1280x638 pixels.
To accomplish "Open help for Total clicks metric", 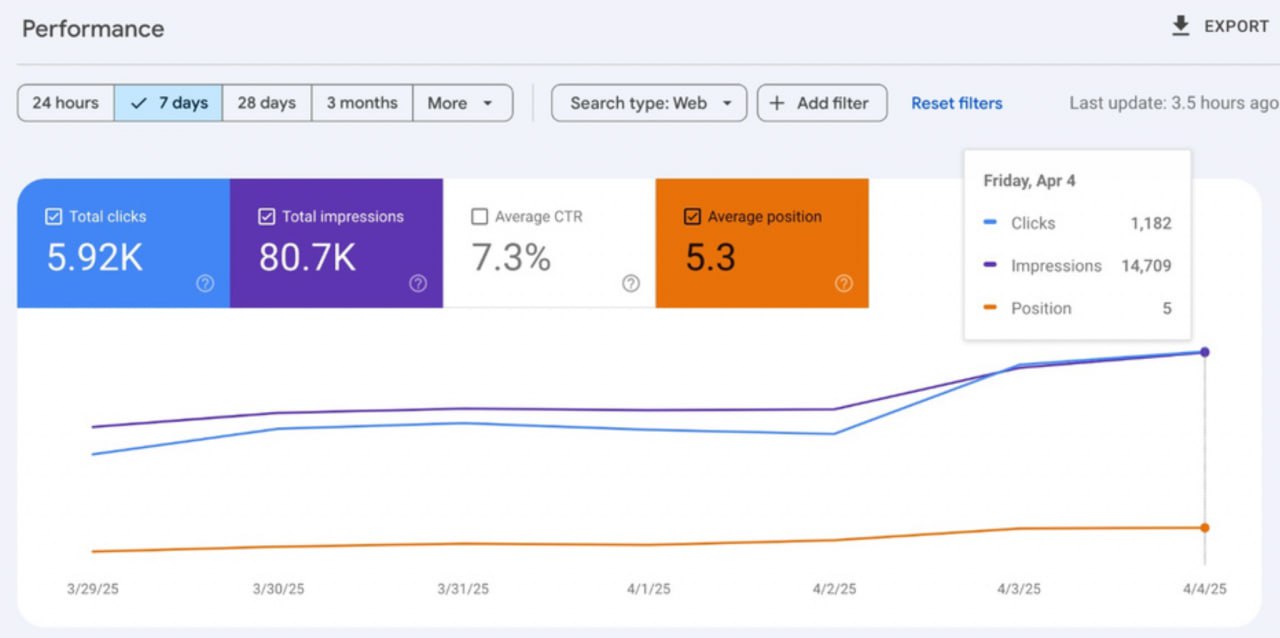I will tap(205, 284).
